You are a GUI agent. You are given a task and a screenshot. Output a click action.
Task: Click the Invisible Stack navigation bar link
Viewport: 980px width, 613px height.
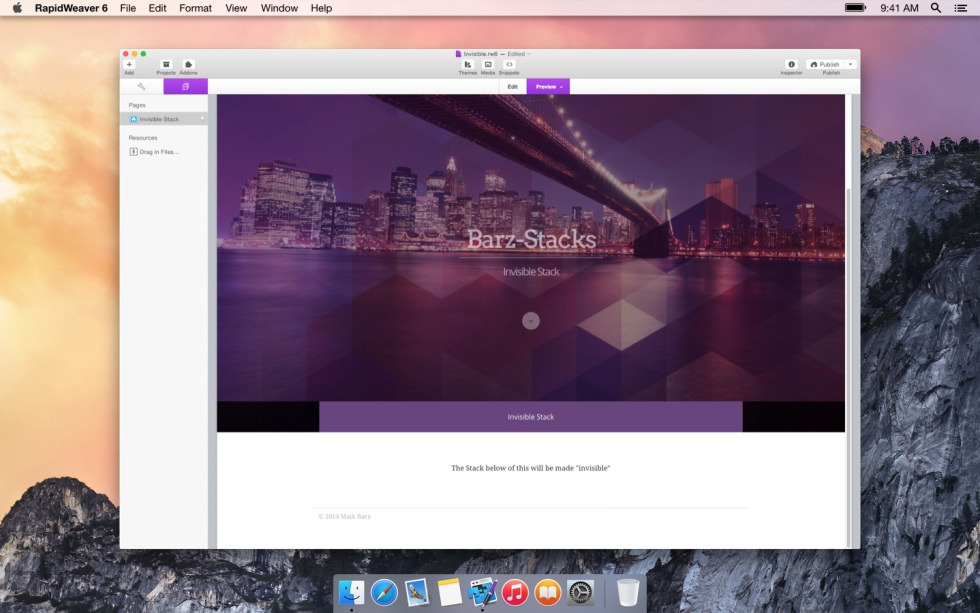pos(531,417)
